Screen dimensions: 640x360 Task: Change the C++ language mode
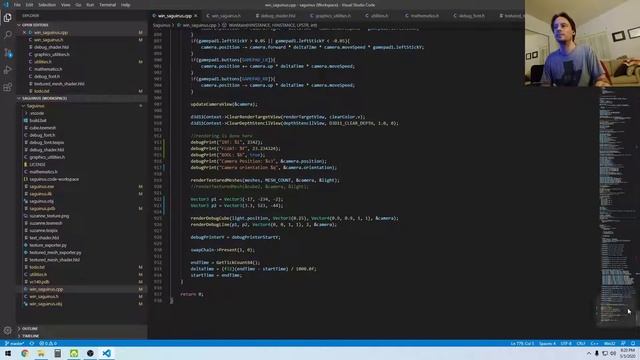pyautogui.click(x=594, y=343)
